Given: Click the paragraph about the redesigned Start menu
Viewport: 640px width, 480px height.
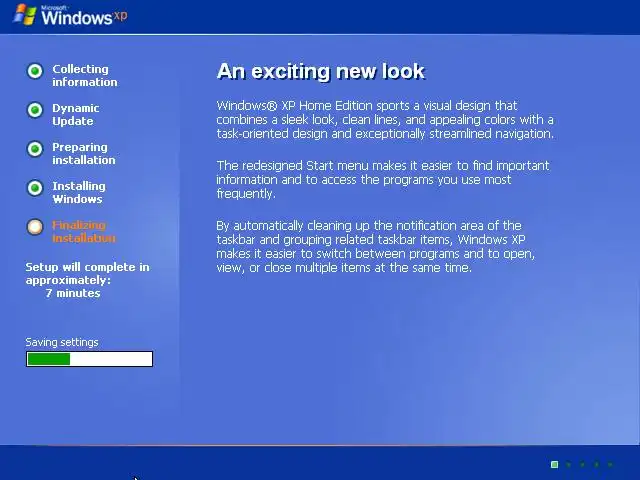Looking at the screenshot, I should pyautogui.click(x=383, y=180).
